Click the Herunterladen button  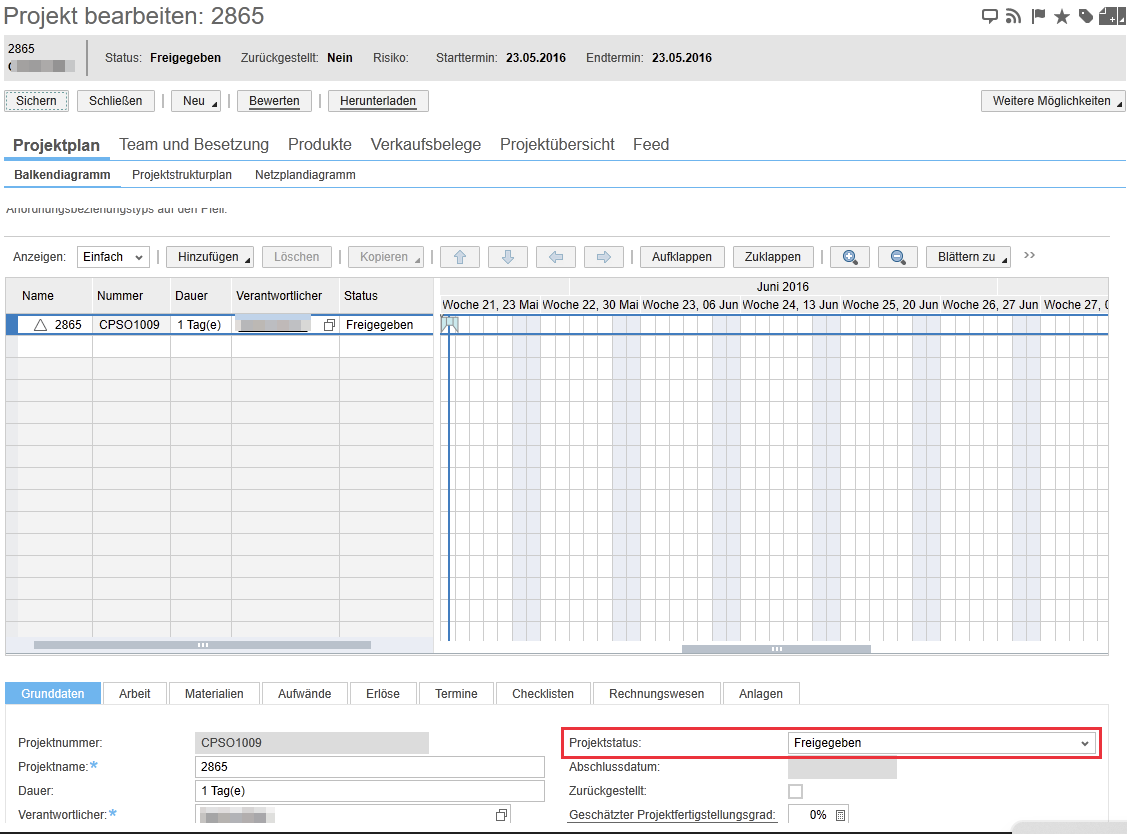pos(378,101)
